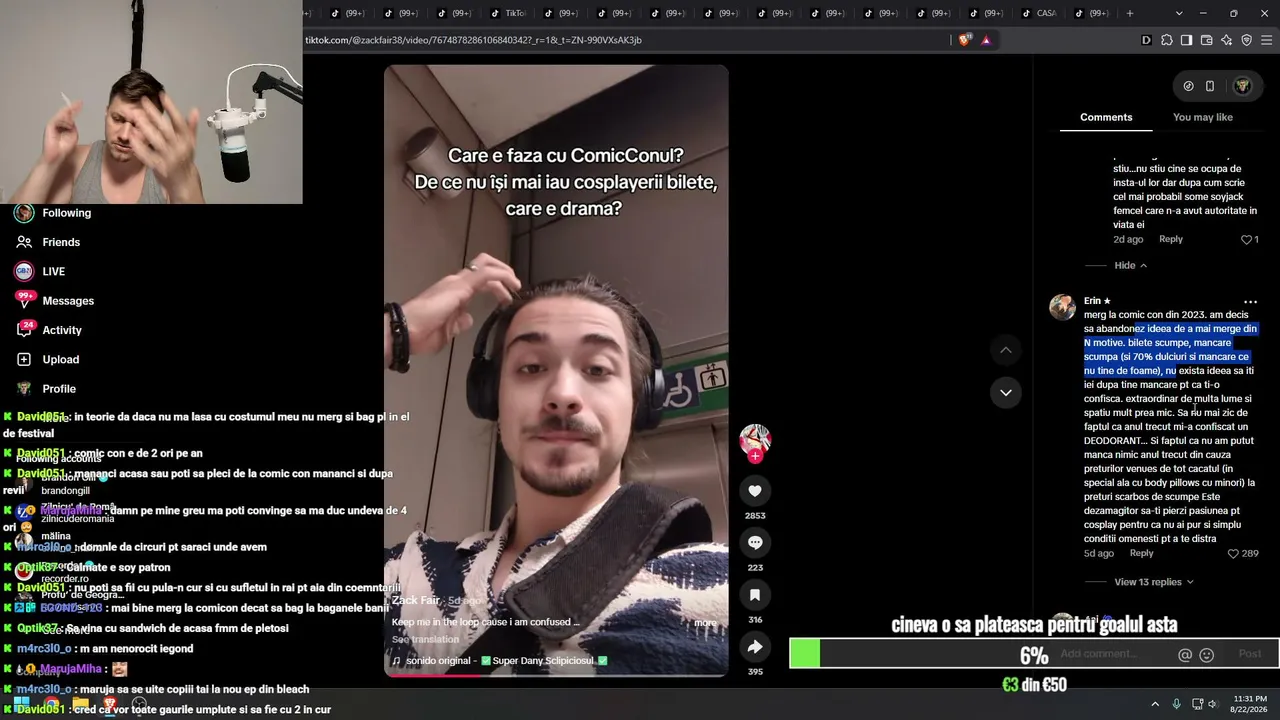Screen dimensions: 1280x720
Task: Open the Brave Wallet icon
Action: pos(1206,40)
